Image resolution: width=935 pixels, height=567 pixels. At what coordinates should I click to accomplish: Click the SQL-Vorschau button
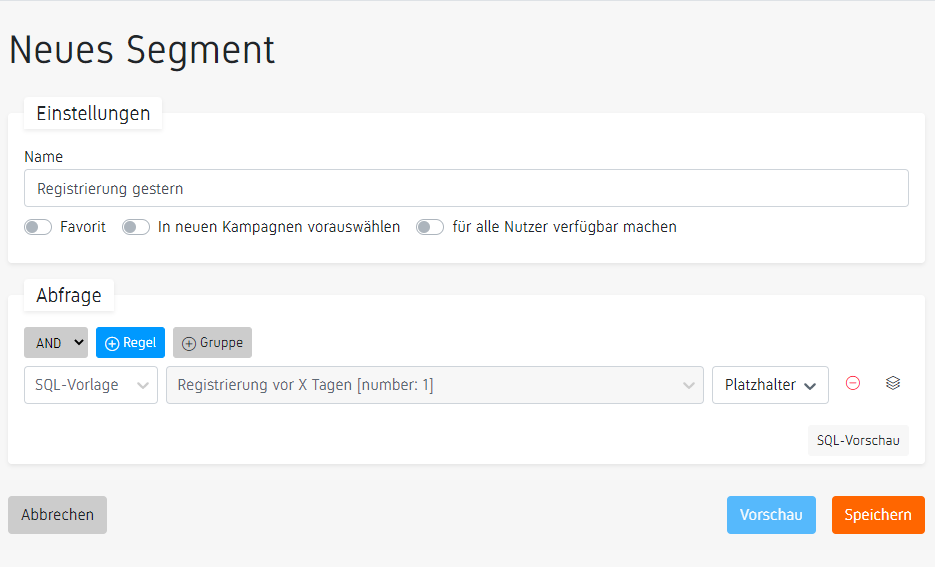(x=858, y=440)
